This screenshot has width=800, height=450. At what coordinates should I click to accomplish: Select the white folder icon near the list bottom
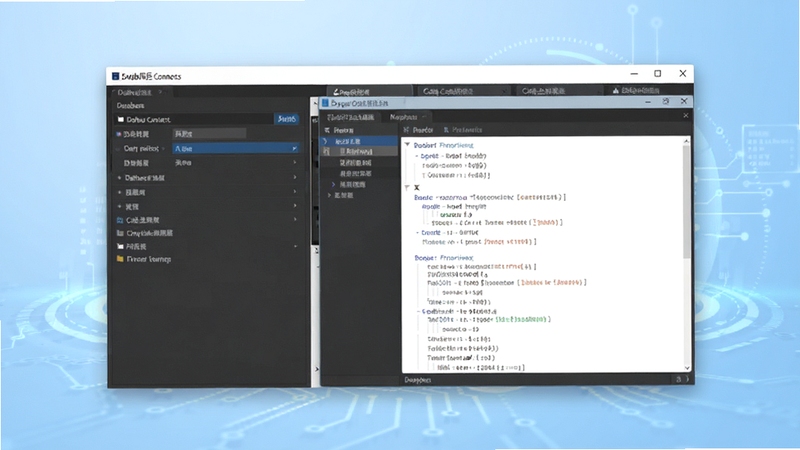[x=120, y=246]
